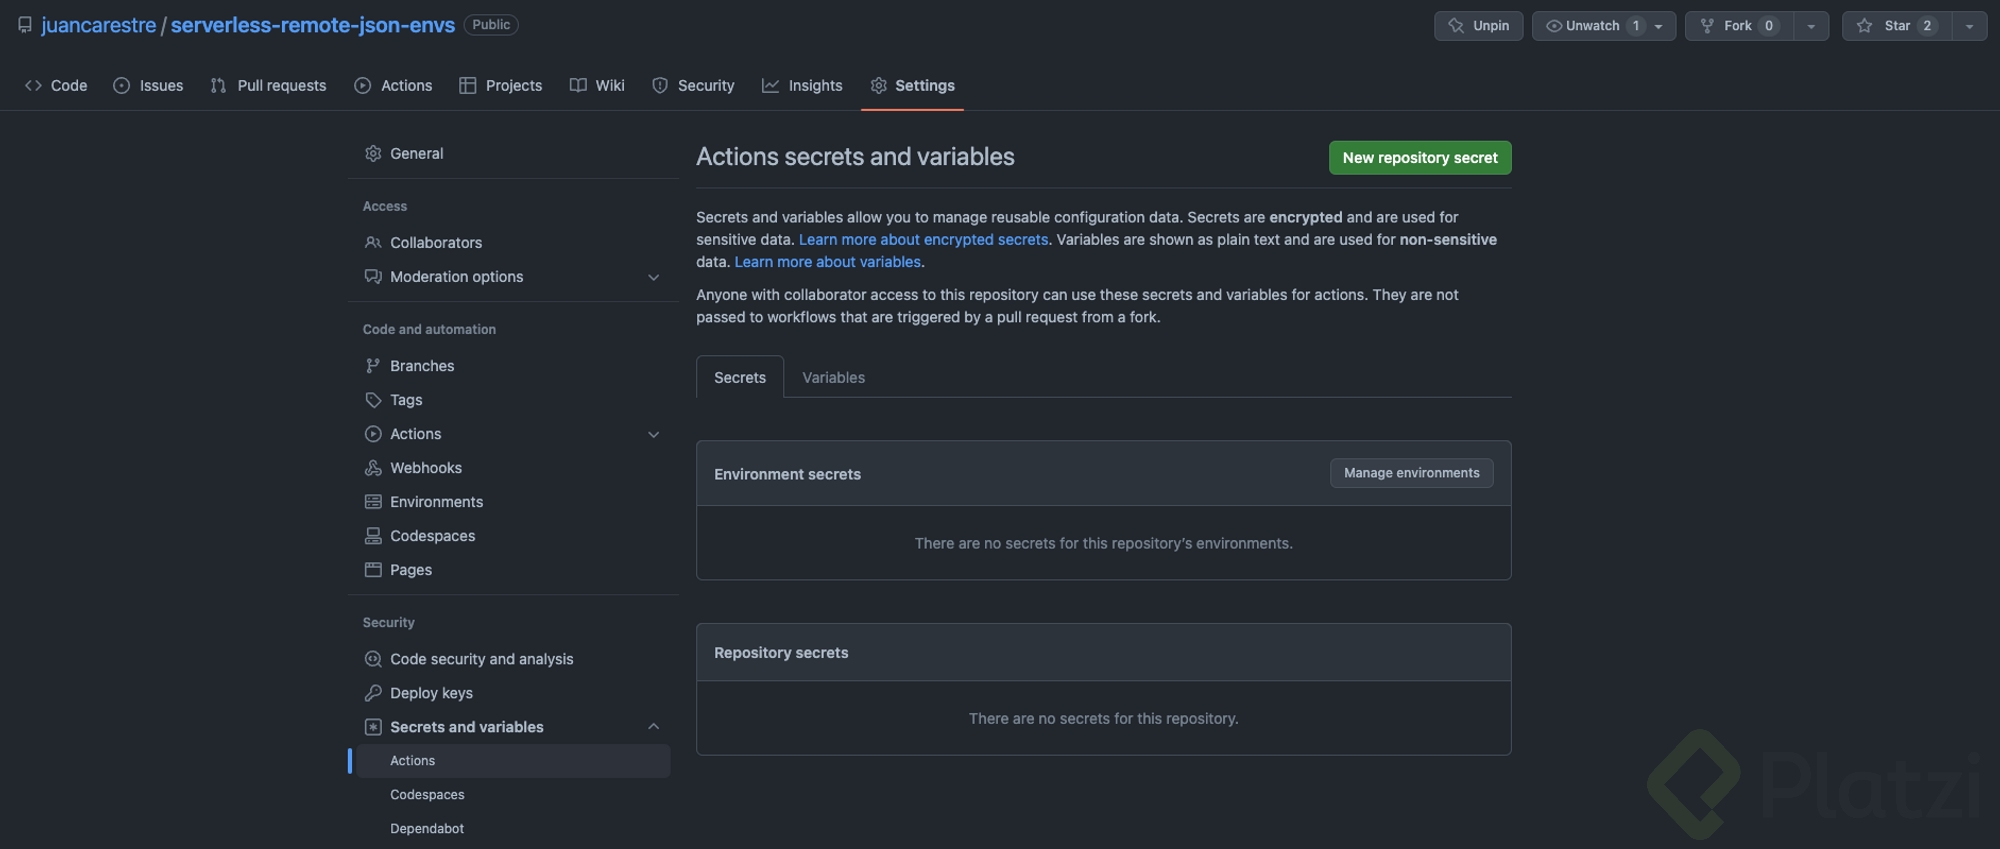Click the Environments server icon
Viewport: 2000px width, 849px height.
(373, 502)
